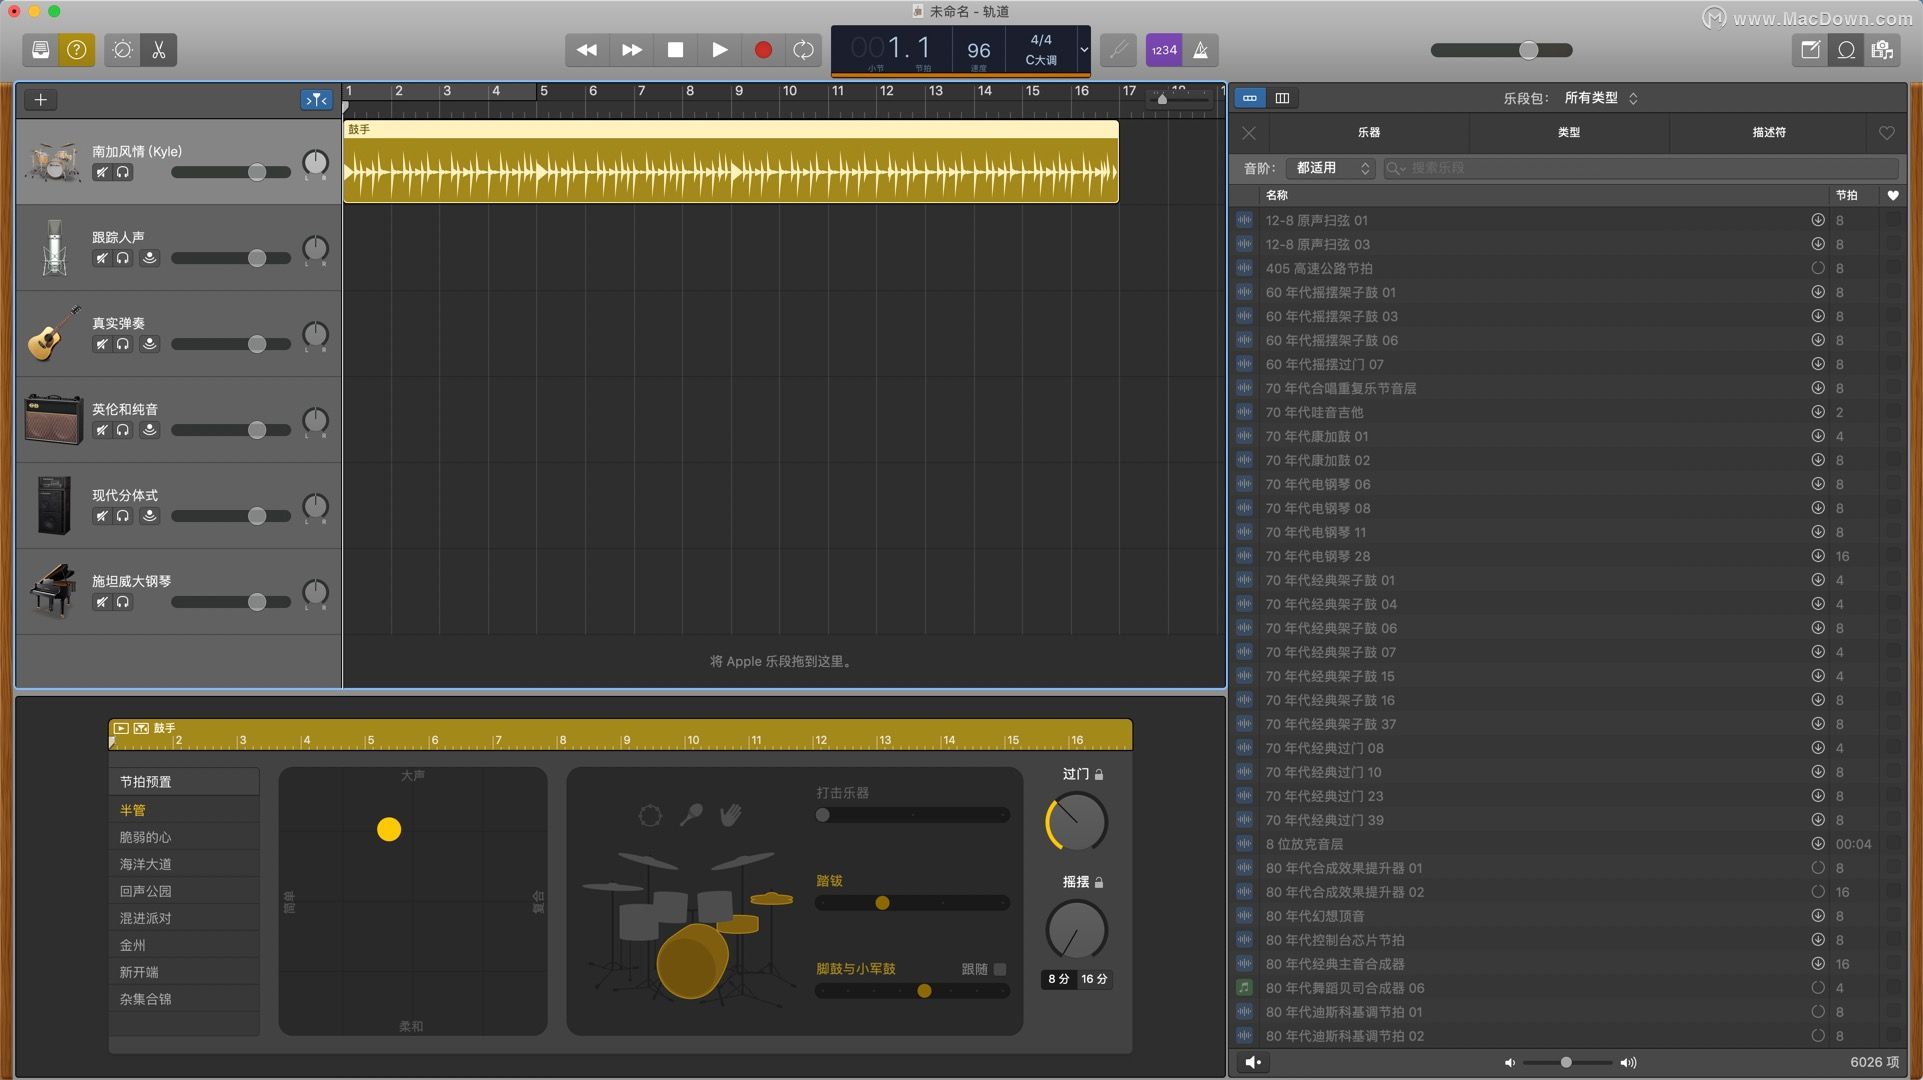Switch Loop Browser to button view
The height and width of the screenshot is (1080, 1923).
pyautogui.click(x=1250, y=98)
